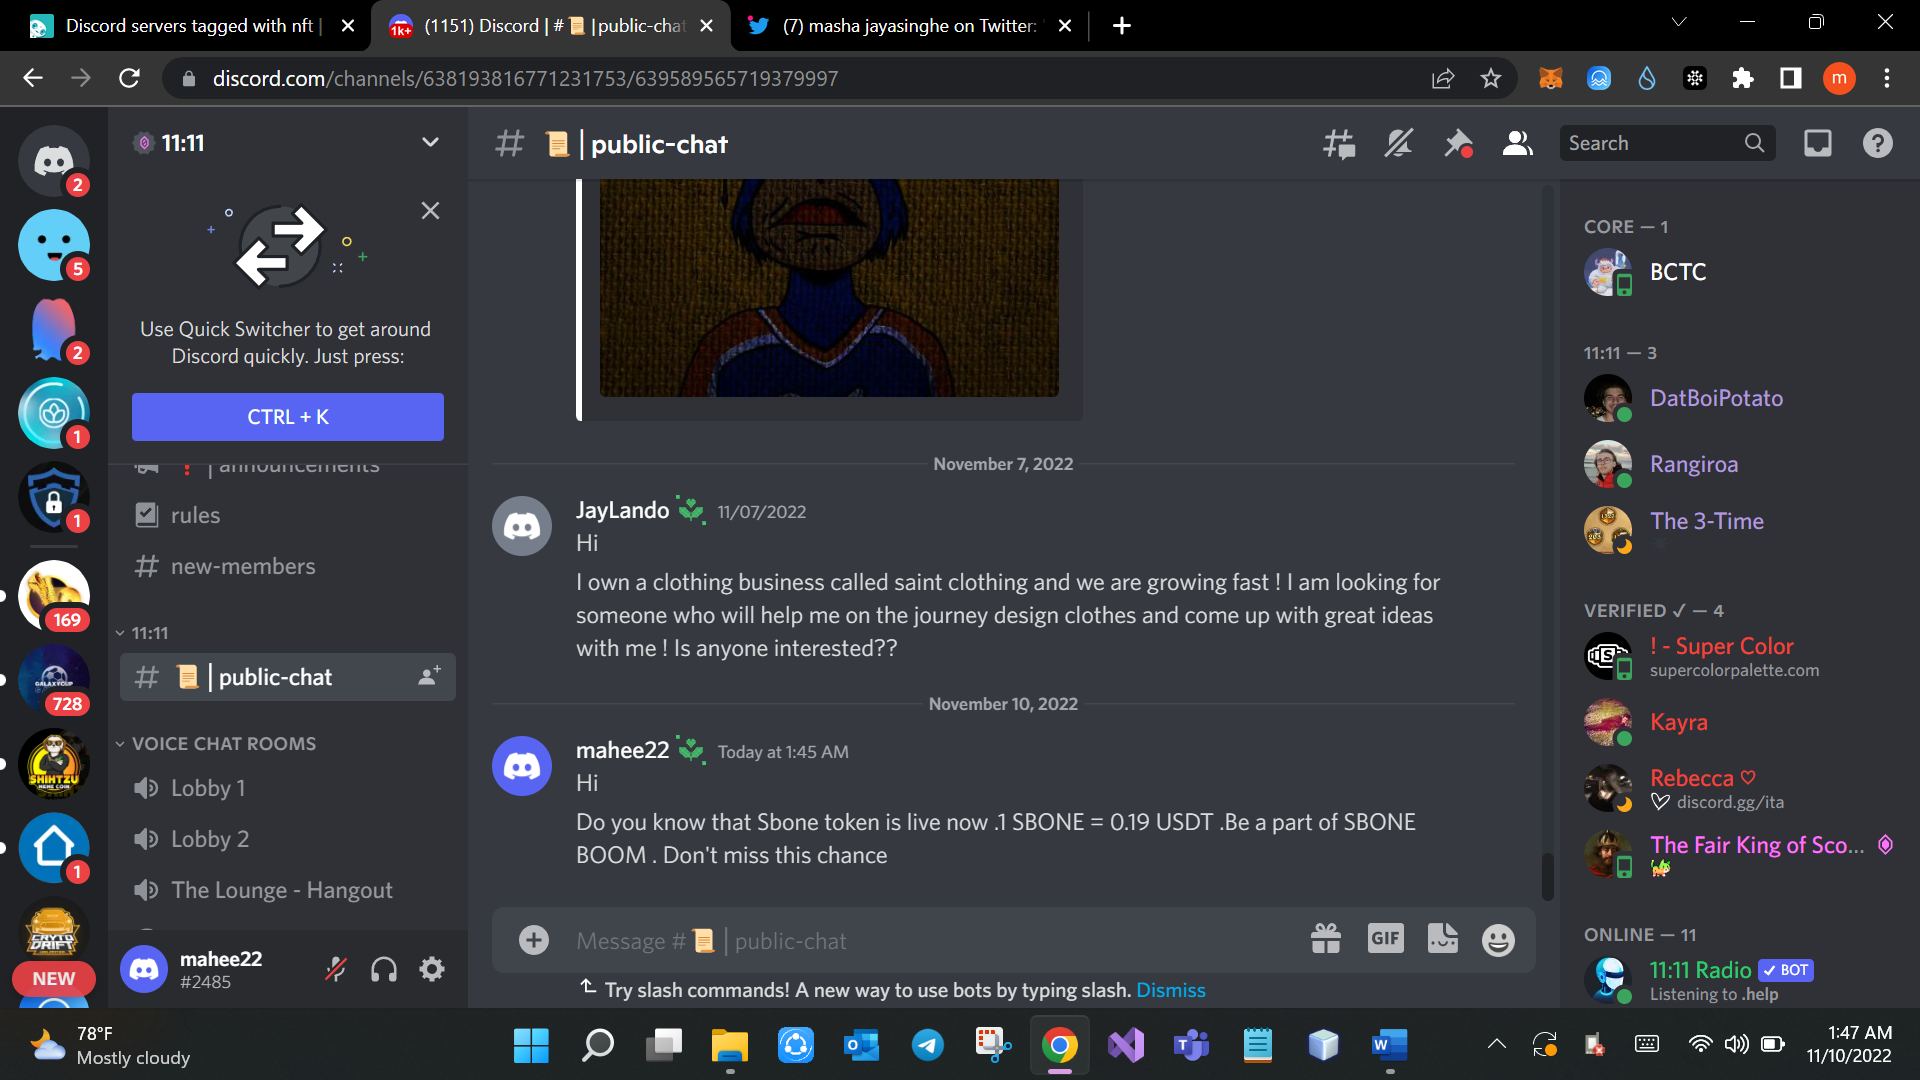This screenshot has height=1080, width=1920.
Task: Toggle headphones deafen in user panel
Action: (x=384, y=969)
